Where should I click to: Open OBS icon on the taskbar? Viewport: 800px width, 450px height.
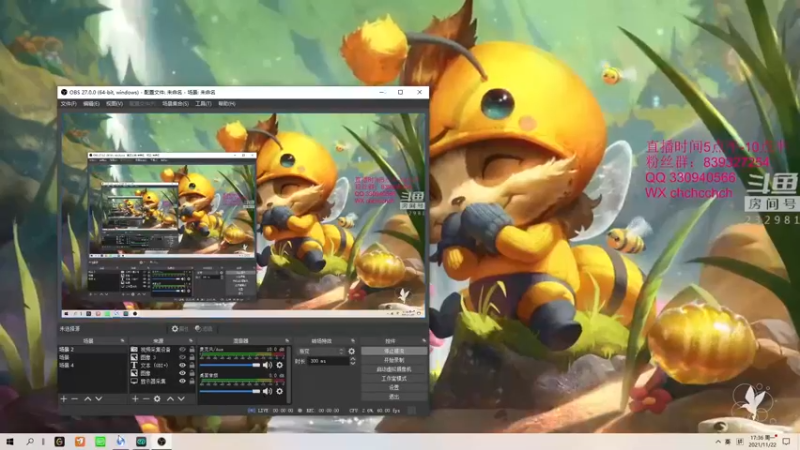tap(161, 441)
